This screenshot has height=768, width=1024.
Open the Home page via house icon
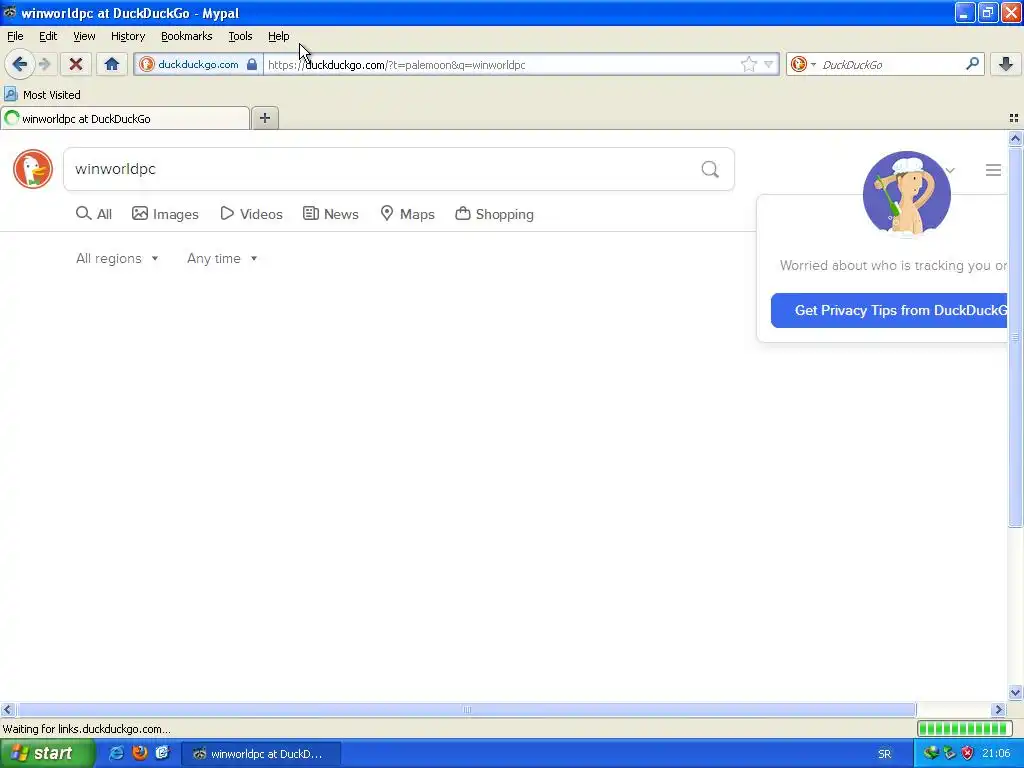pos(112,64)
